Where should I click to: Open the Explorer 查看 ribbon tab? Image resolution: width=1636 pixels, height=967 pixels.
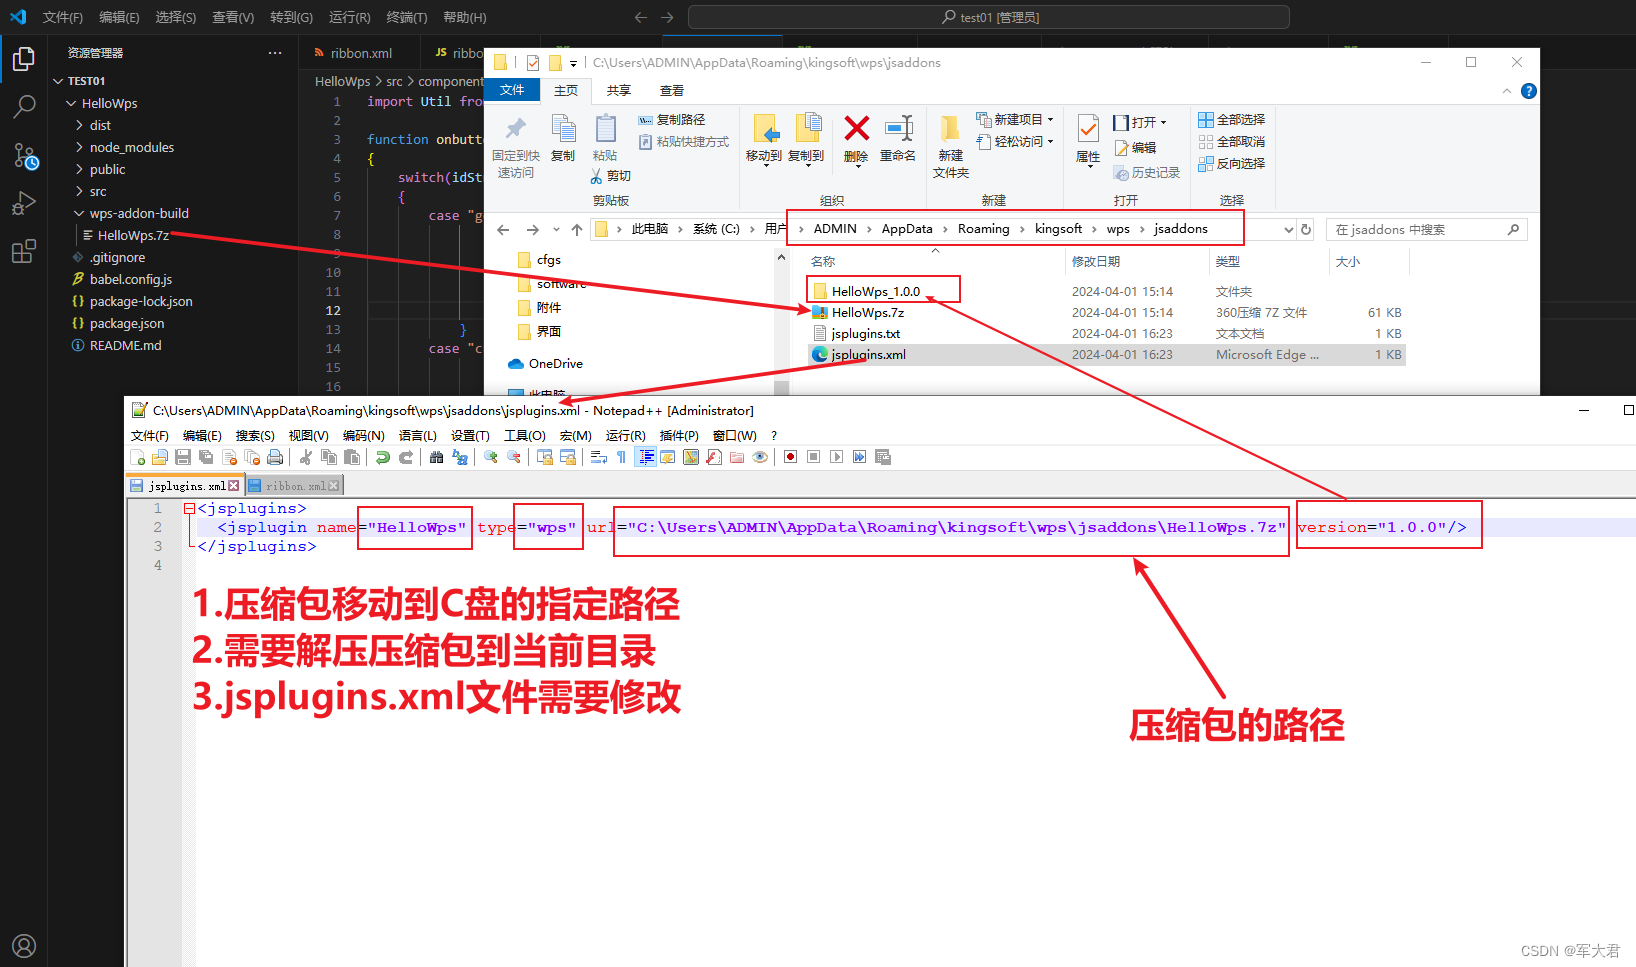672,90
